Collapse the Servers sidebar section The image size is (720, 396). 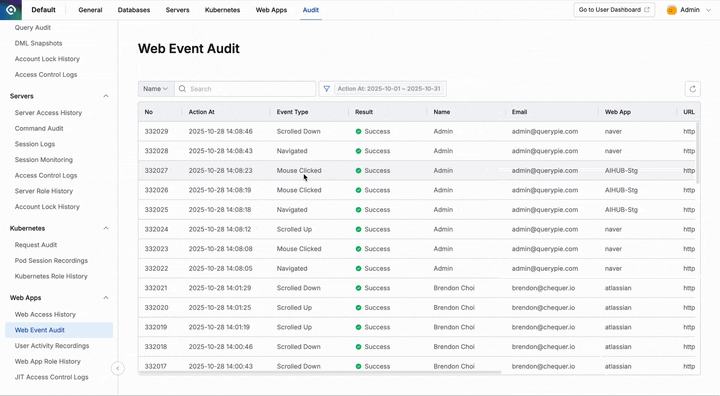(106, 96)
